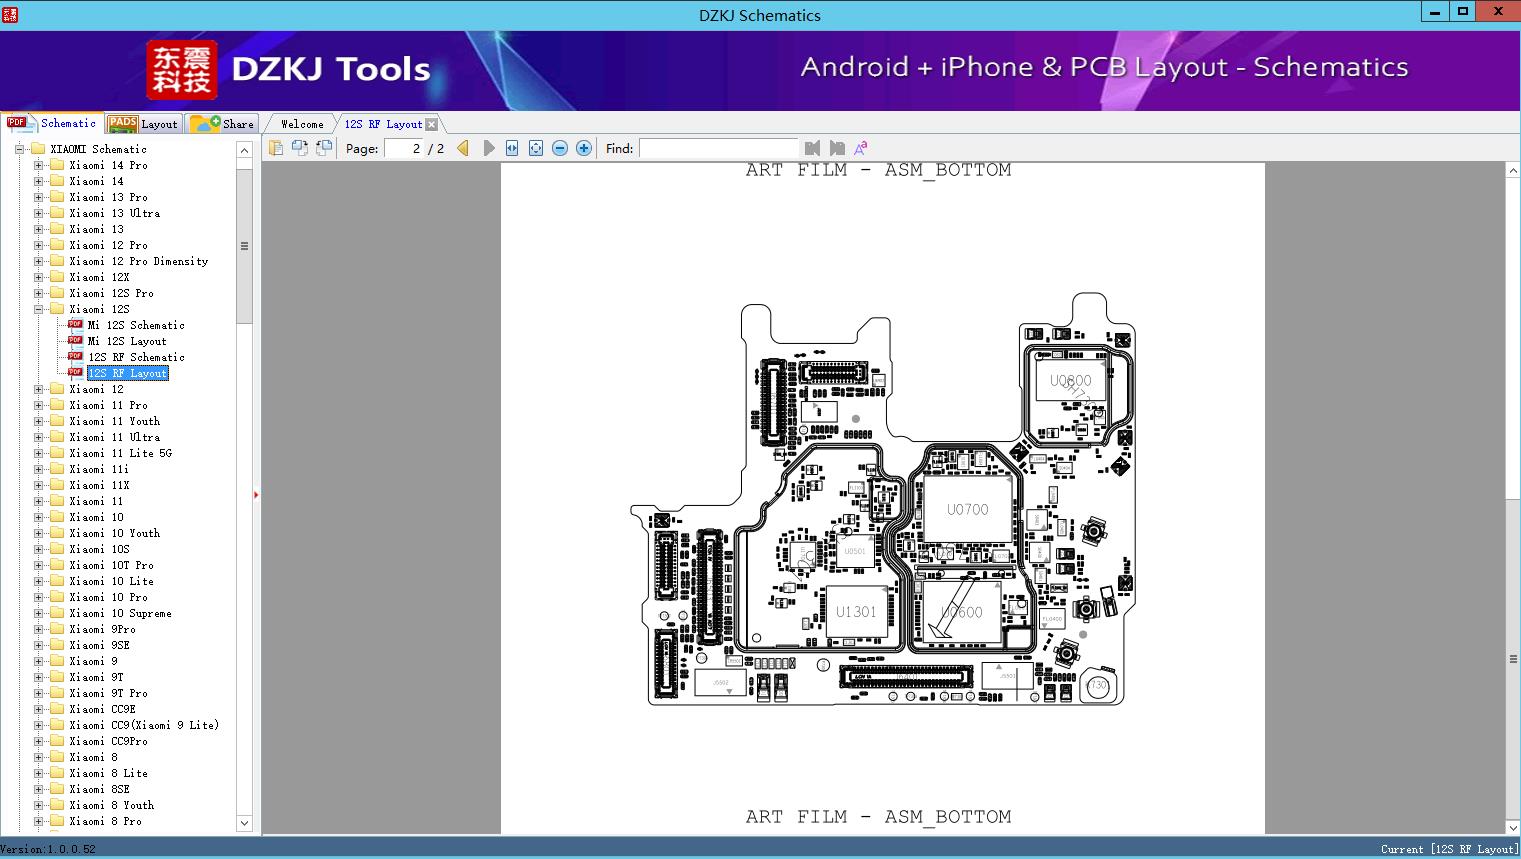Select Xiaomi 12X in the tree
Screen dimensions: 1521x859
click(x=99, y=277)
